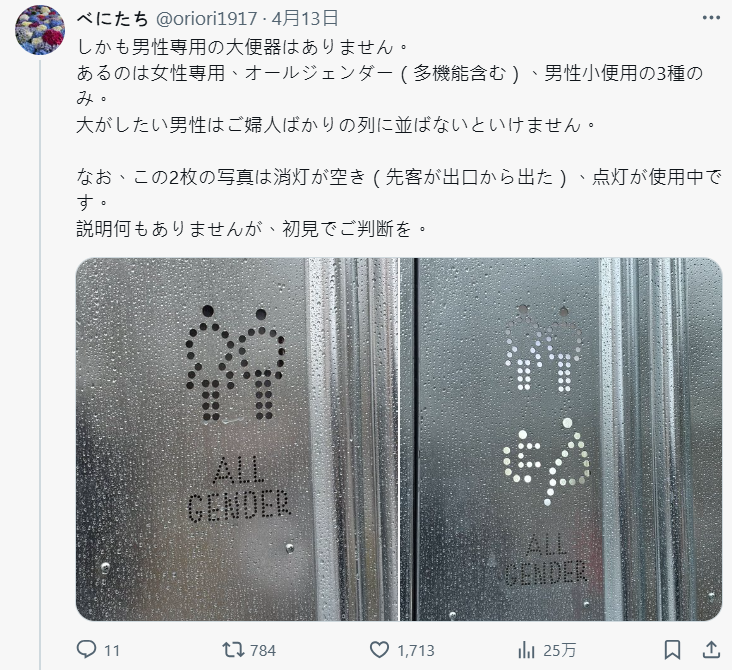This screenshot has height=670, width=732.
Task: Open the view analytics bar-chart icon
Action: coord(526,649)
